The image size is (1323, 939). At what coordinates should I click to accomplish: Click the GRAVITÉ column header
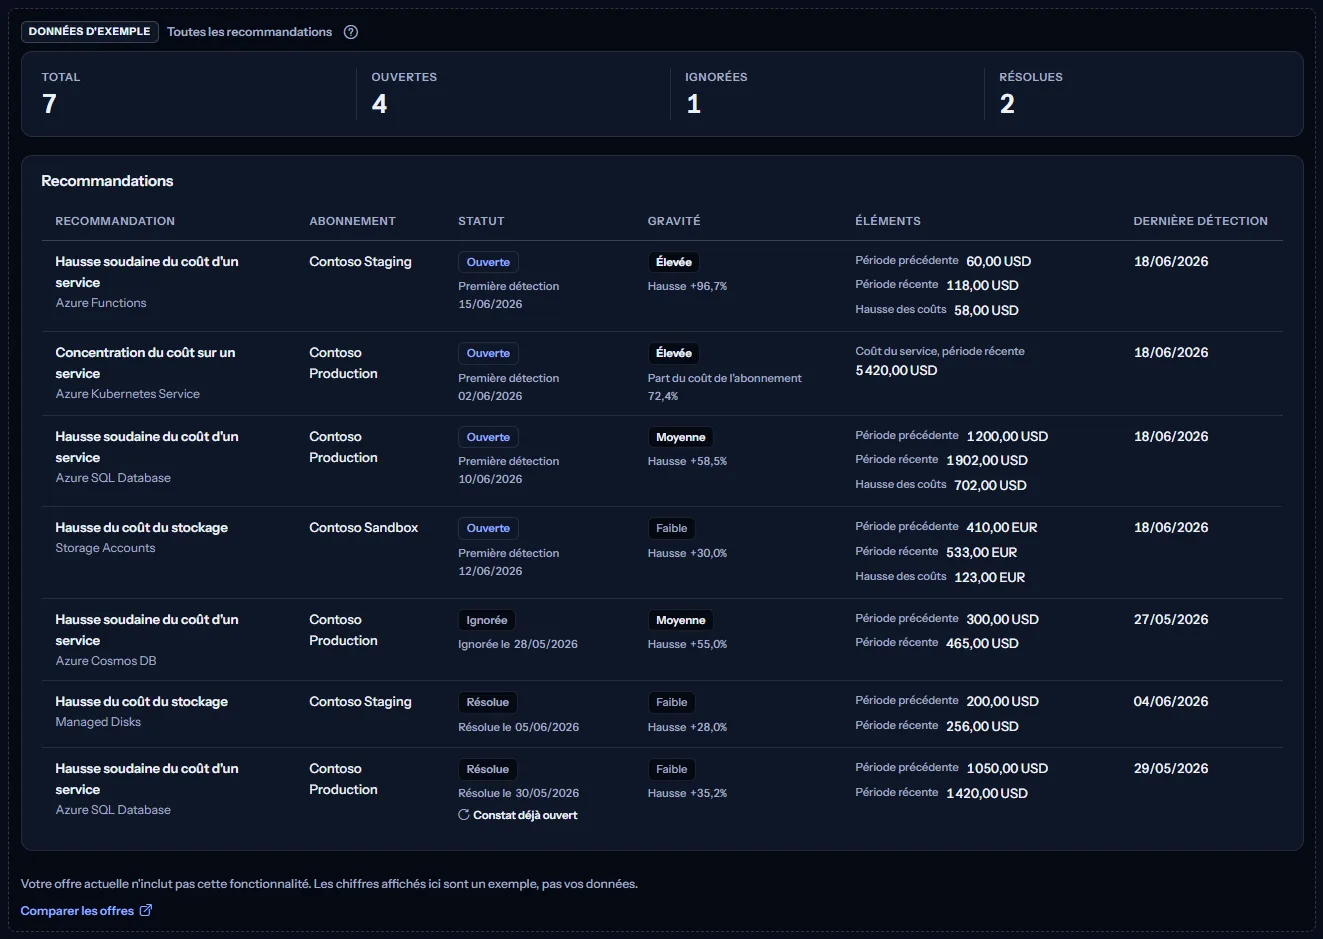pyautogui.click(x=674, y=221)
